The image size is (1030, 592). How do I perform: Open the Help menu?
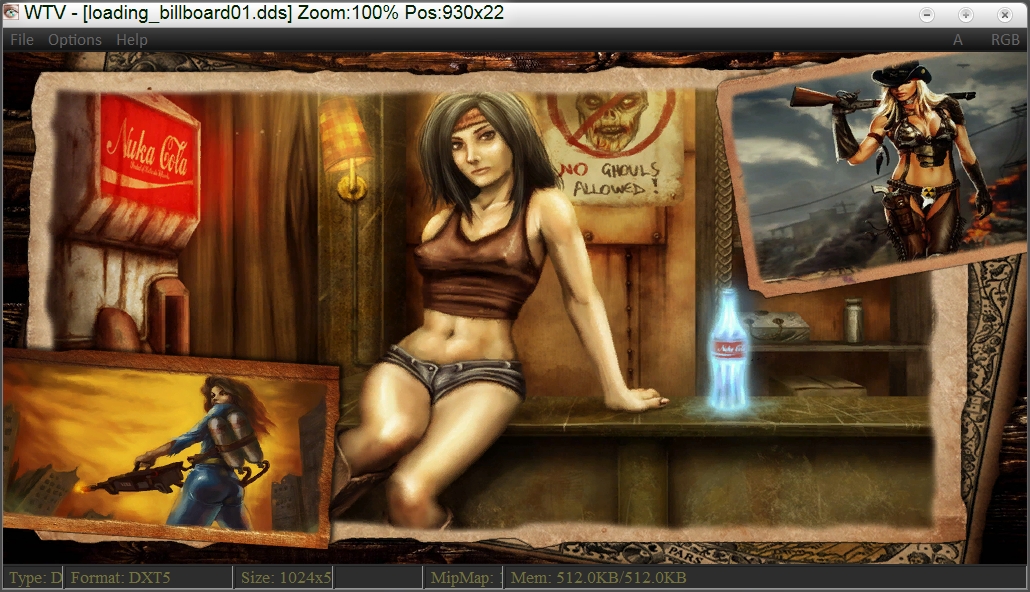(132, 40)
